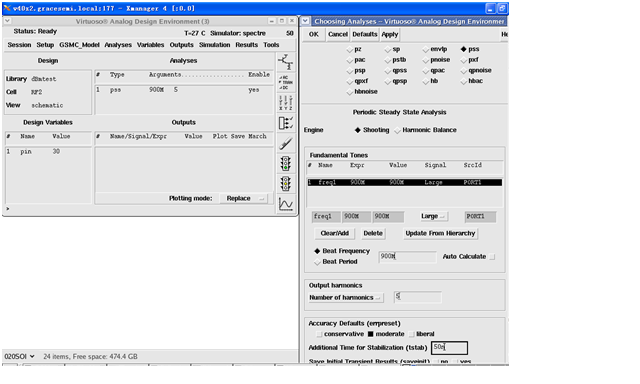Set errpreset to liberal
Screen dimensions: 640x384
(411, 334)
